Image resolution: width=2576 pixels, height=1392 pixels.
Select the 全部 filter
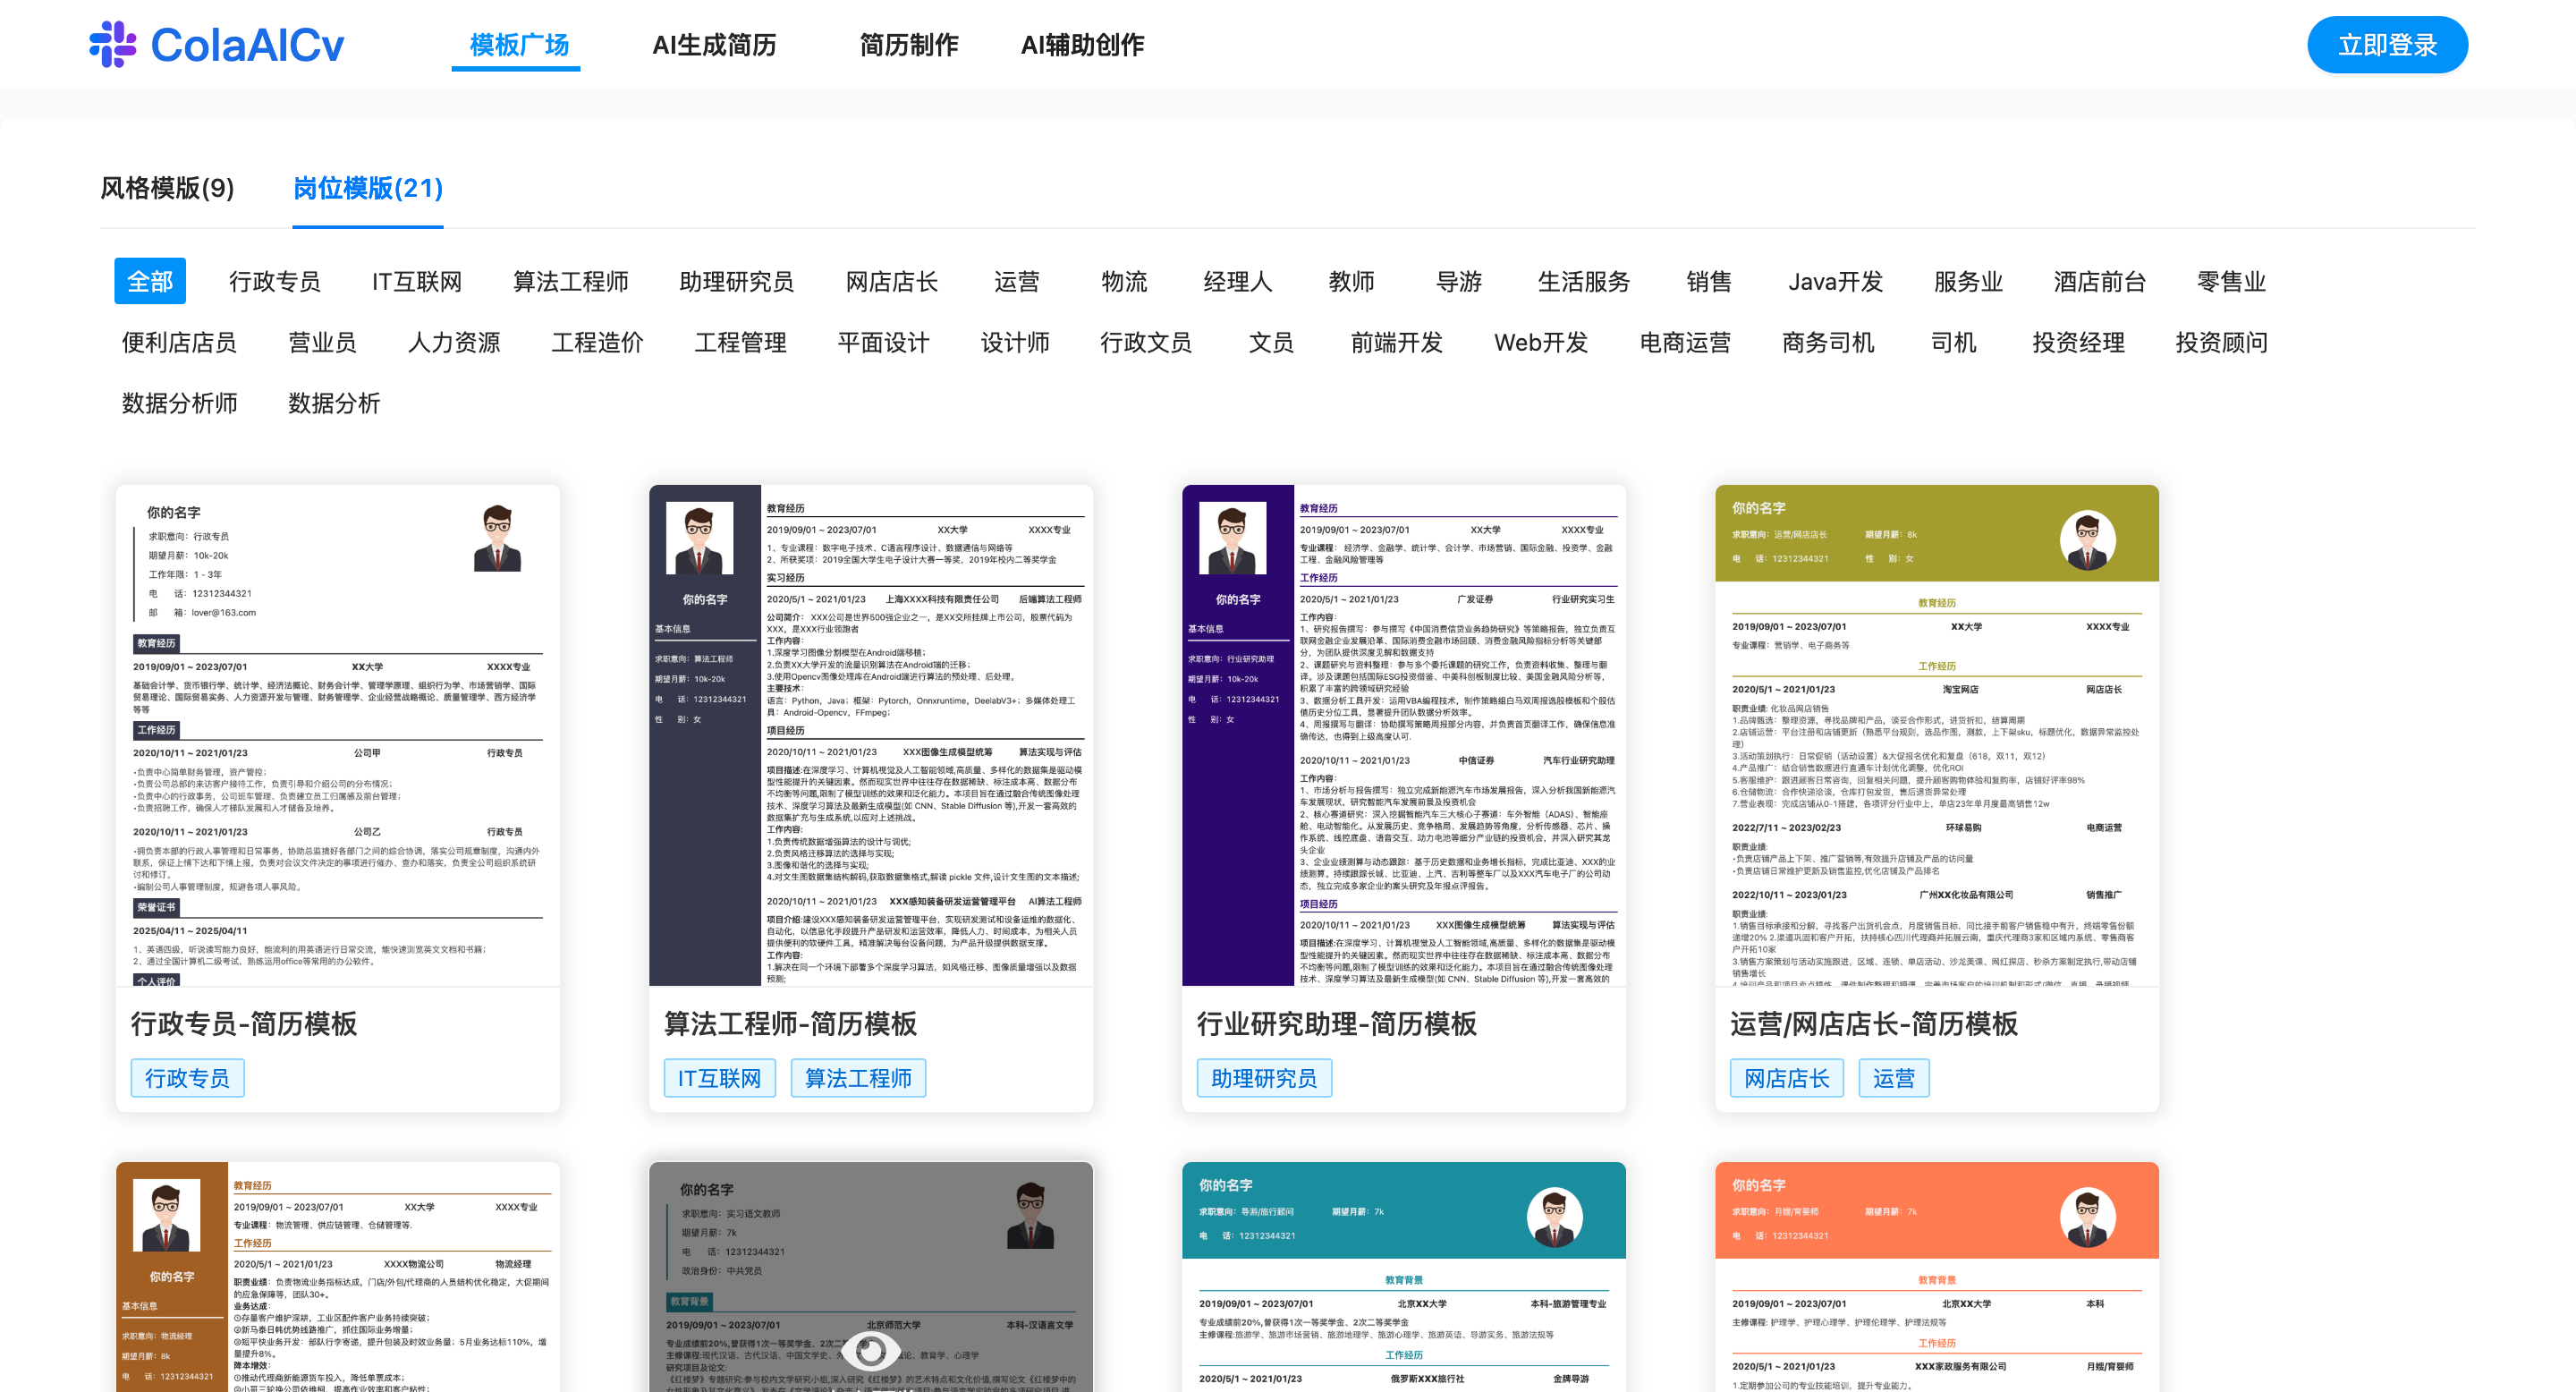[x=149, y=281]
